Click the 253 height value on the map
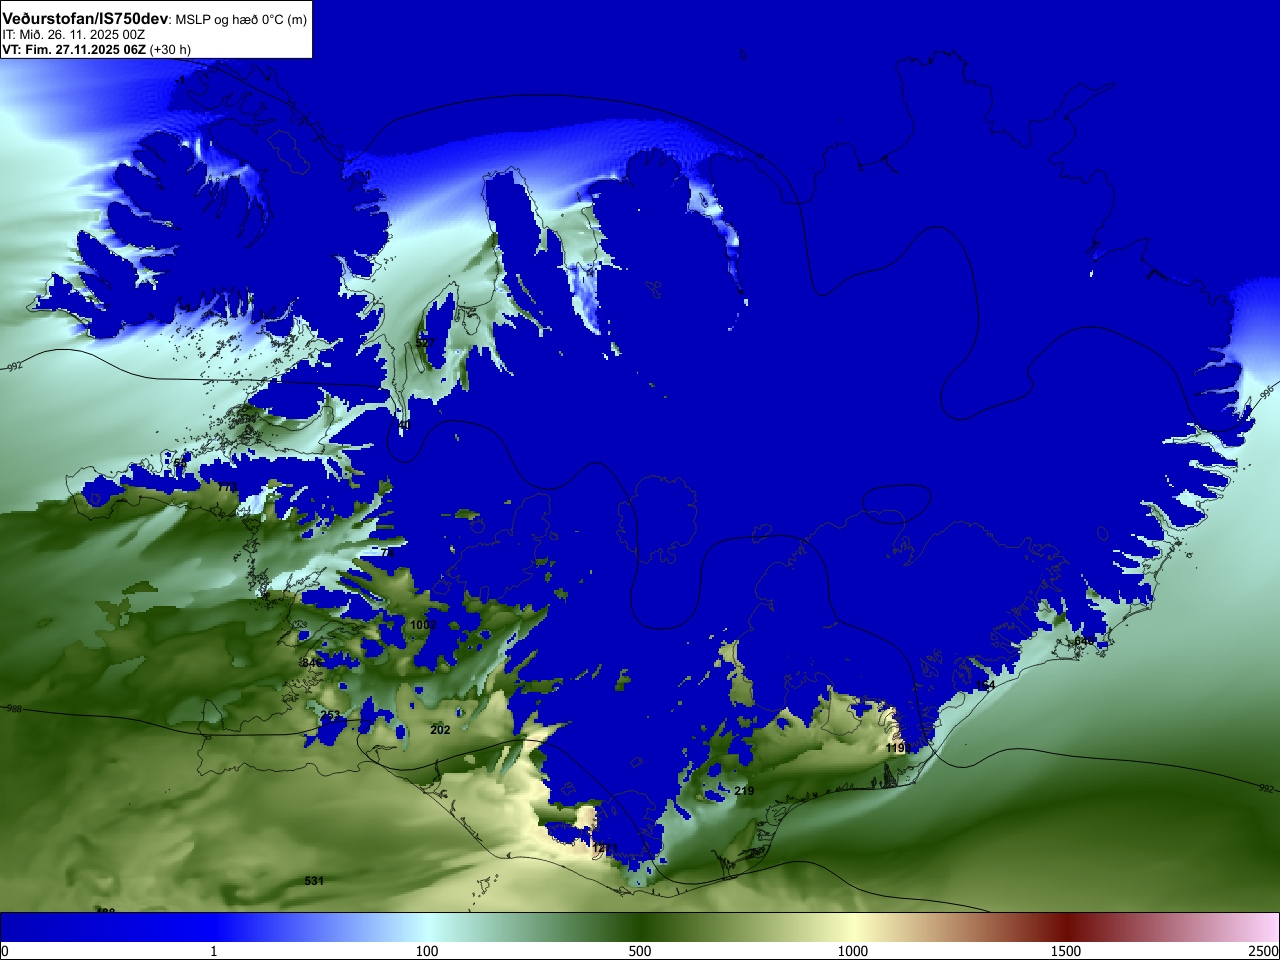This screenshot has width=1280, height=960. 330,716
